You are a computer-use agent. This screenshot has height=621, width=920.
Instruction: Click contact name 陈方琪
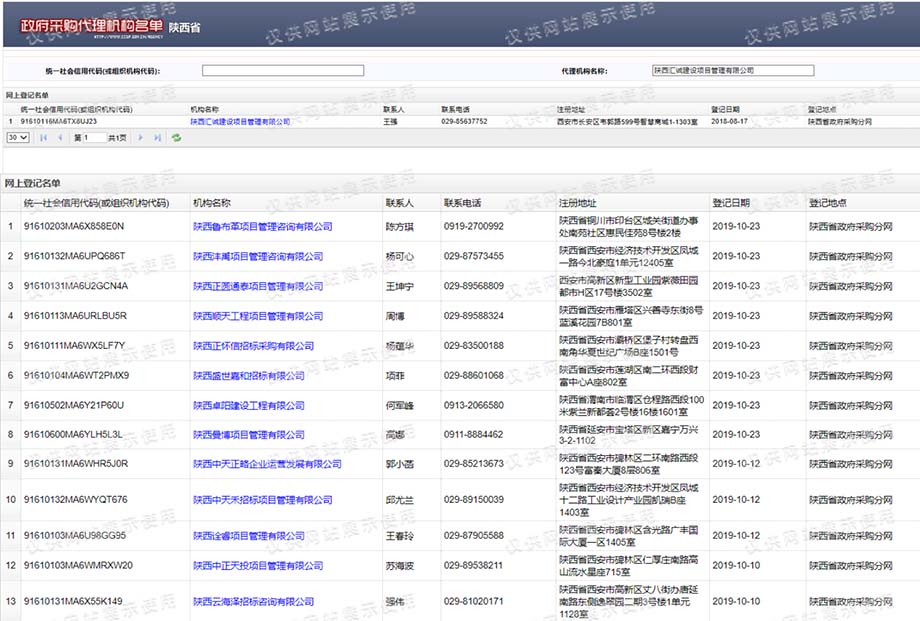[400, 227]
